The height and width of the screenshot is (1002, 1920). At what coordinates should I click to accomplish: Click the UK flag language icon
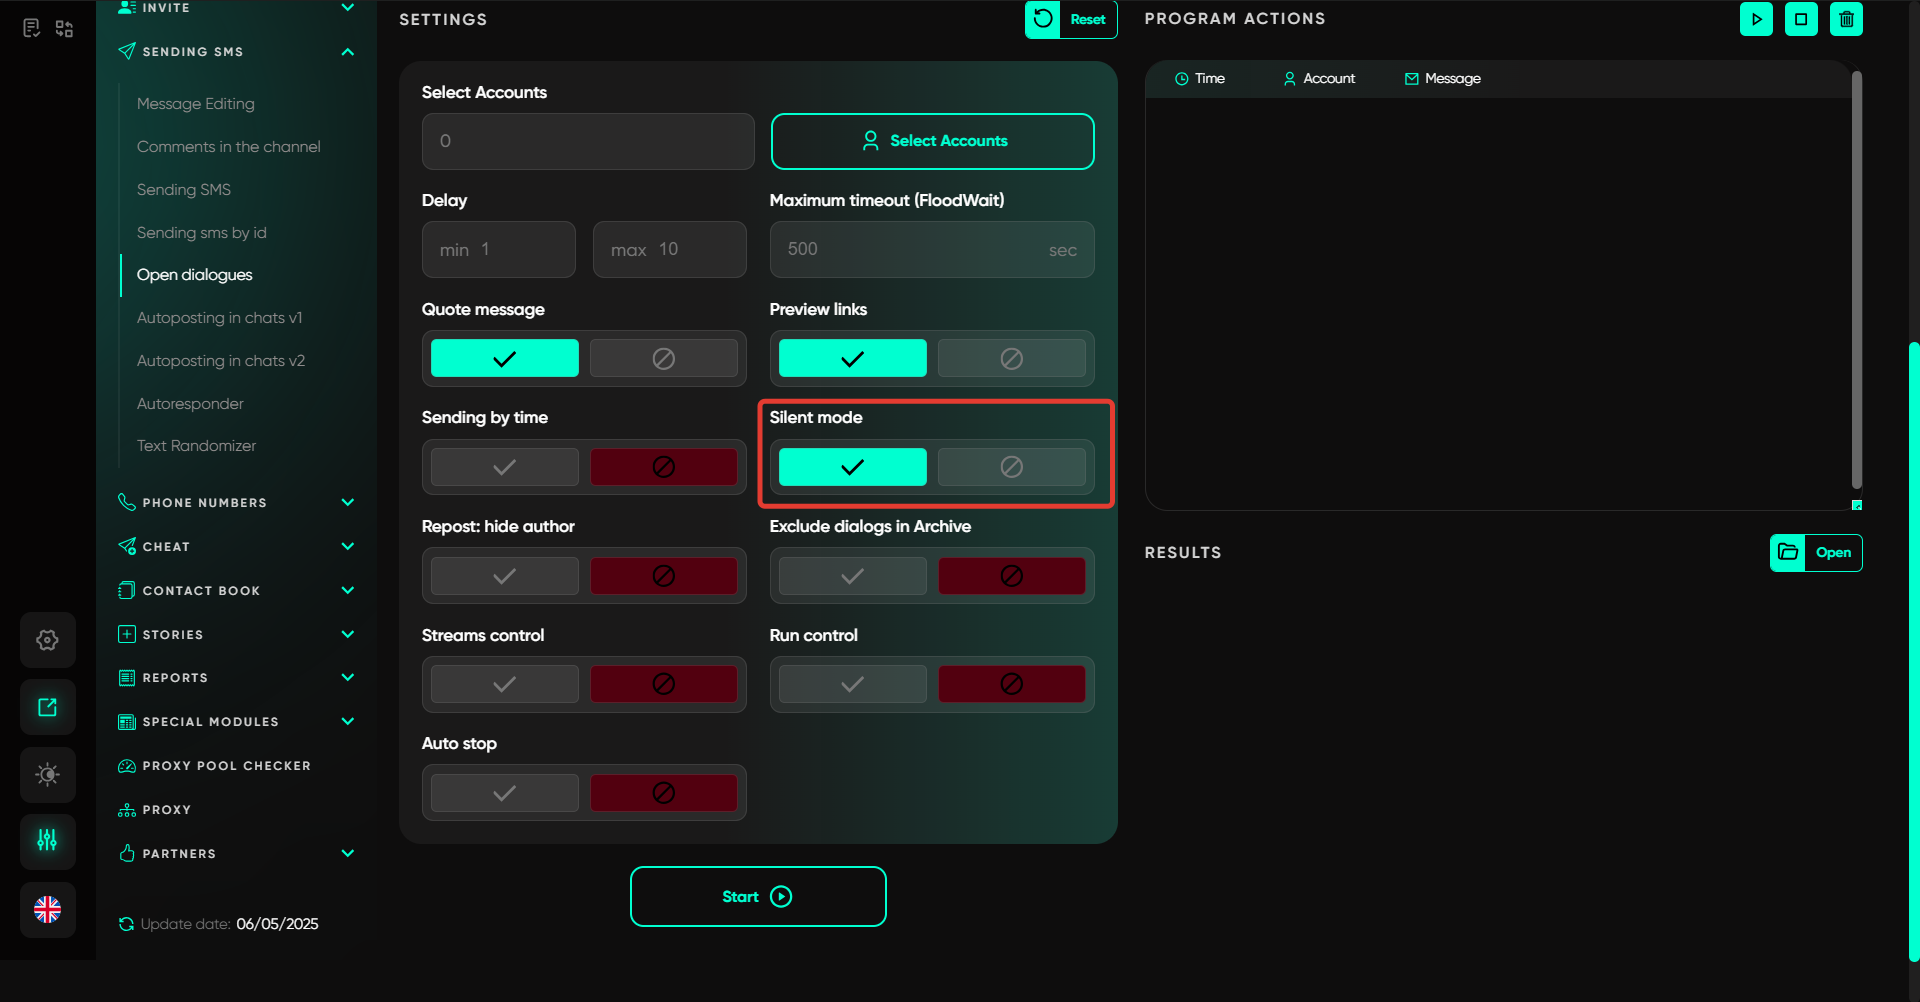tap(47, 910)
